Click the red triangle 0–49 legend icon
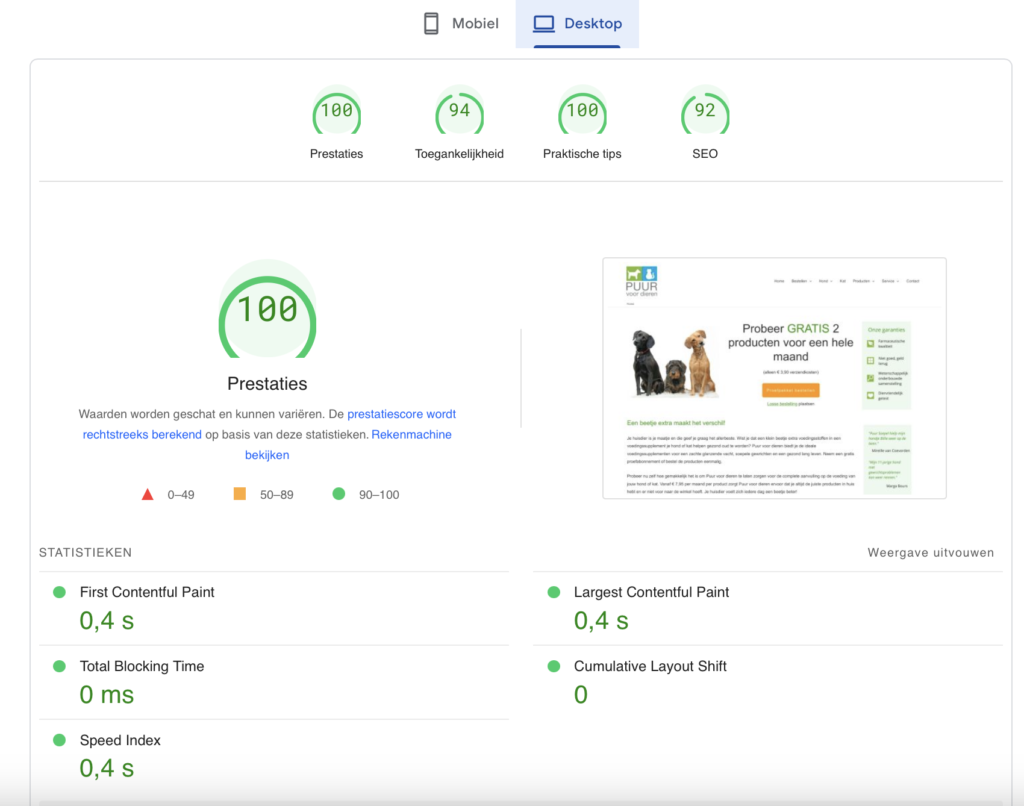 pyautogui.click(x=148, y=494)
